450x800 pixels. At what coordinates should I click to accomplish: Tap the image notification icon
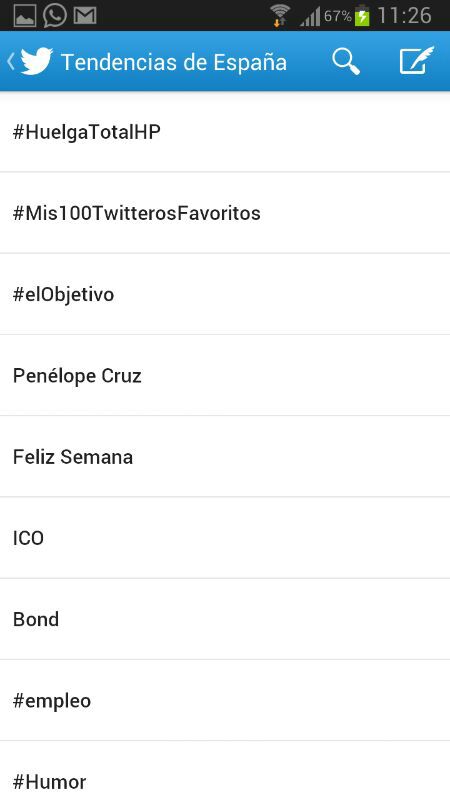[24, 16]
